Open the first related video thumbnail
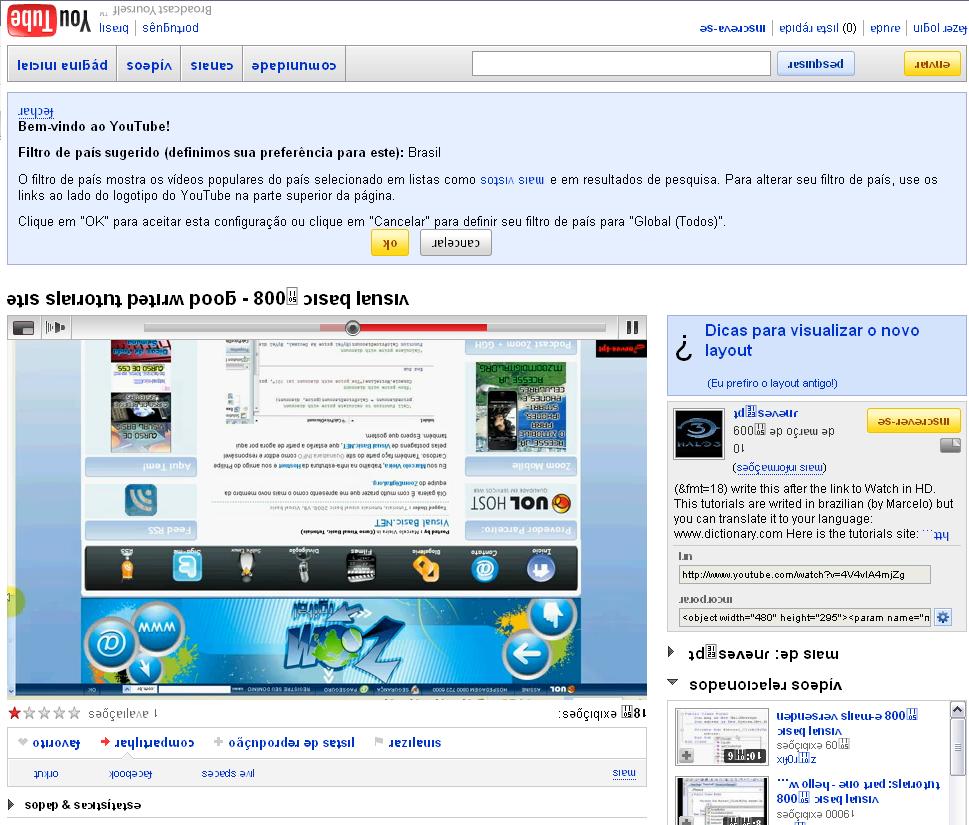 point(721,737)
